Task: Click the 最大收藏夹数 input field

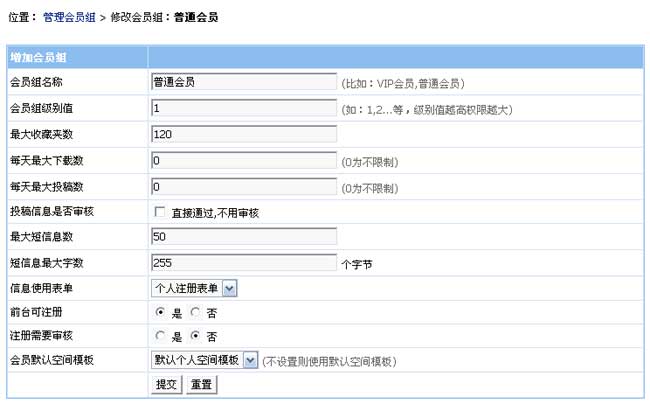Action: (x=244, y=134)
